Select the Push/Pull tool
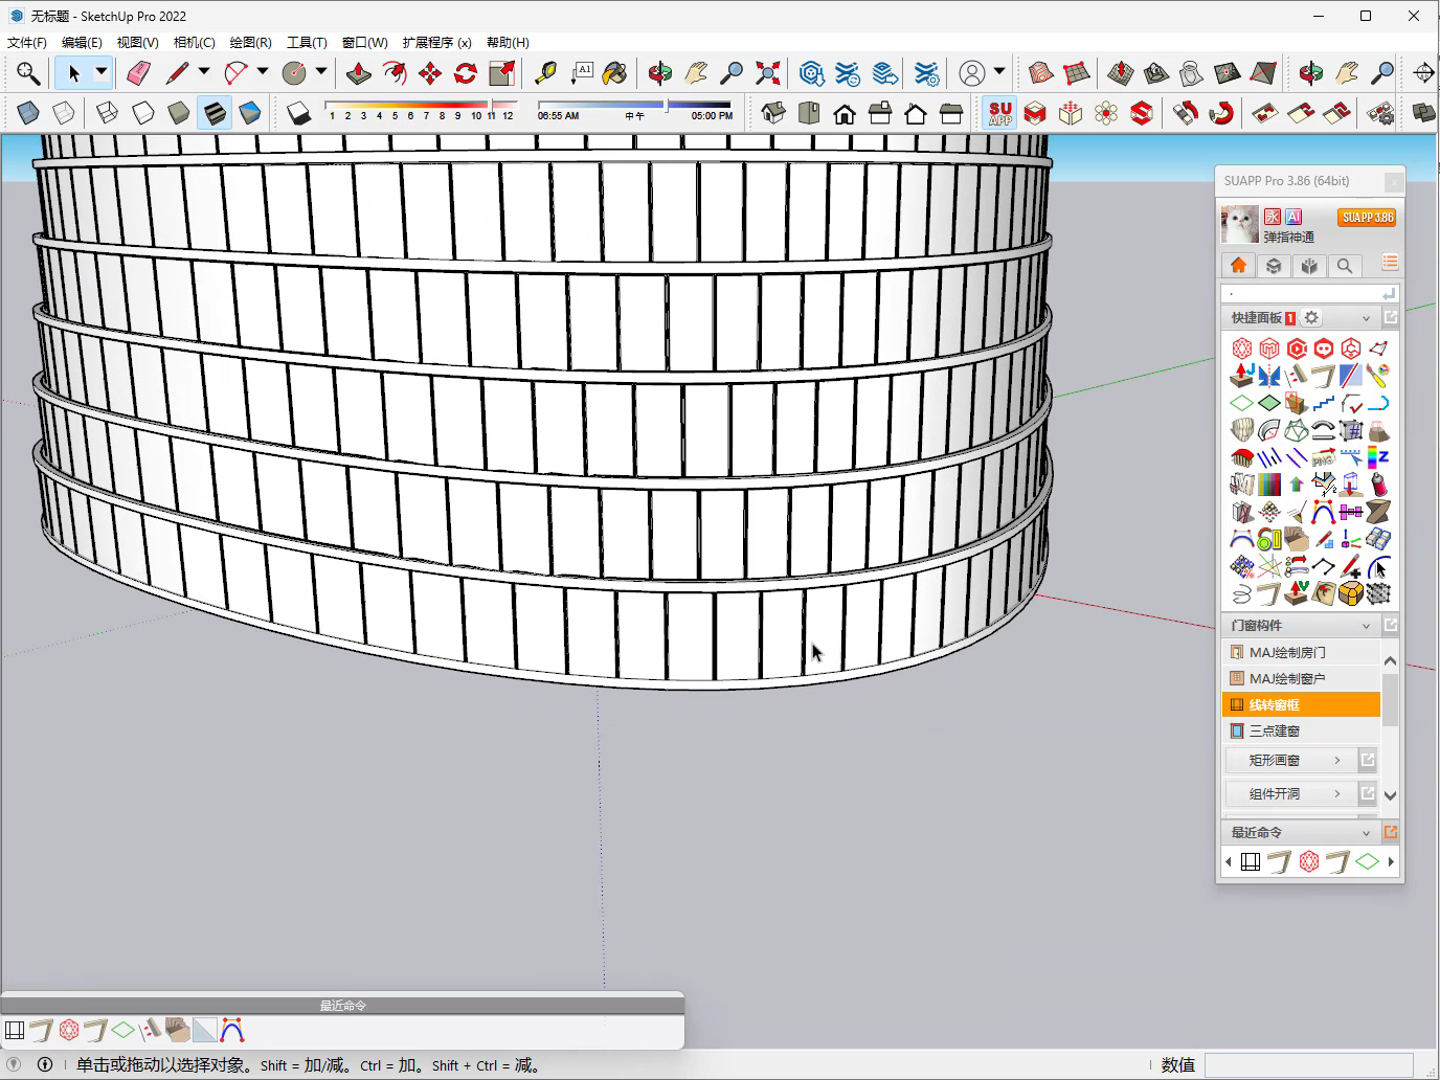The image size is (1440, 1080). click(358, 73)
